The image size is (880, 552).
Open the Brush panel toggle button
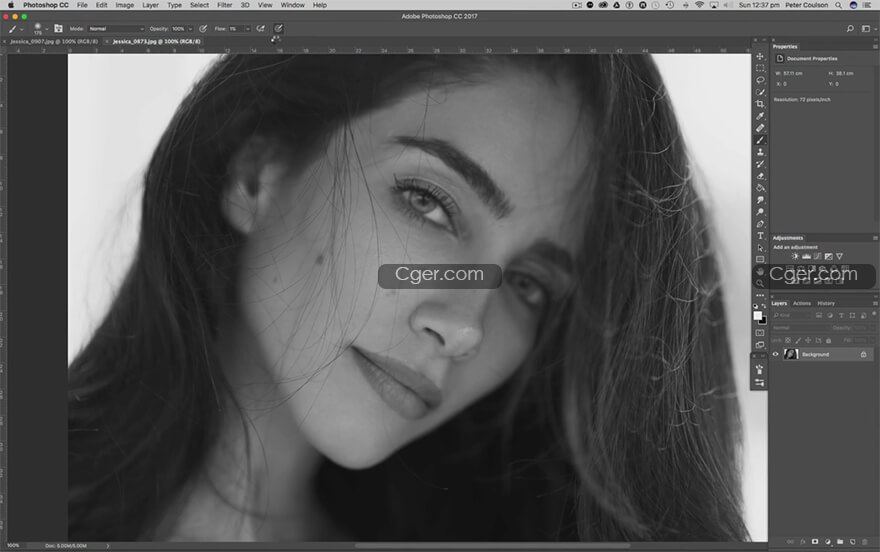(58, 29)
